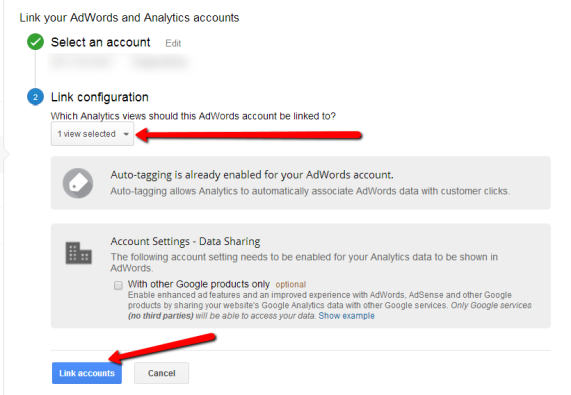The width and height of the screenshot is (571, 395).
Task: Edit the selected account
Action: point(173,43)
